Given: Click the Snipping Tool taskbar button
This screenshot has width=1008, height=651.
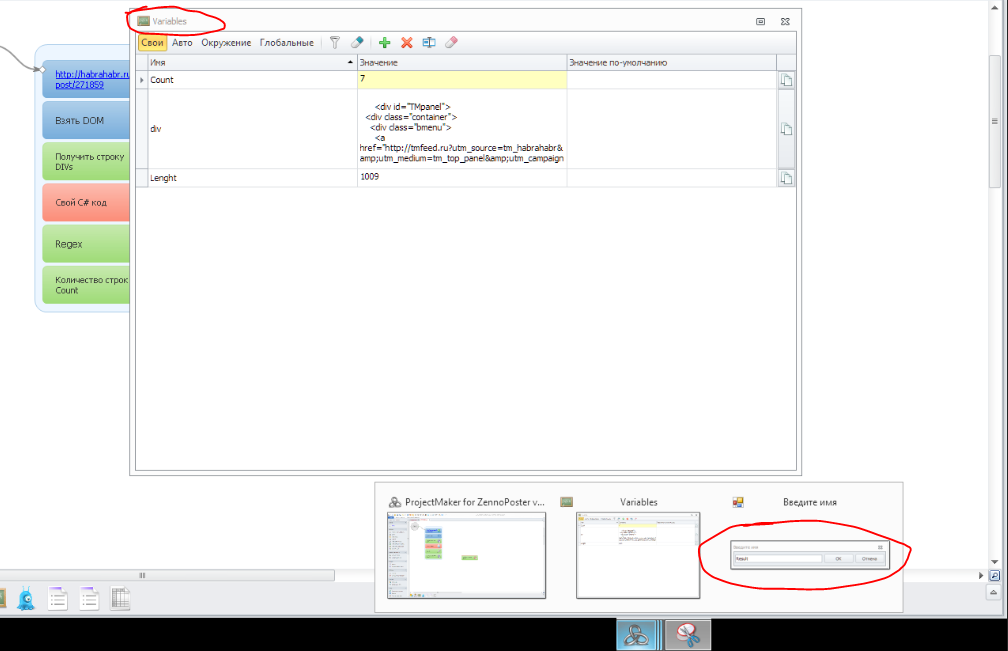Looking at the screenshot, I should 688,635.
